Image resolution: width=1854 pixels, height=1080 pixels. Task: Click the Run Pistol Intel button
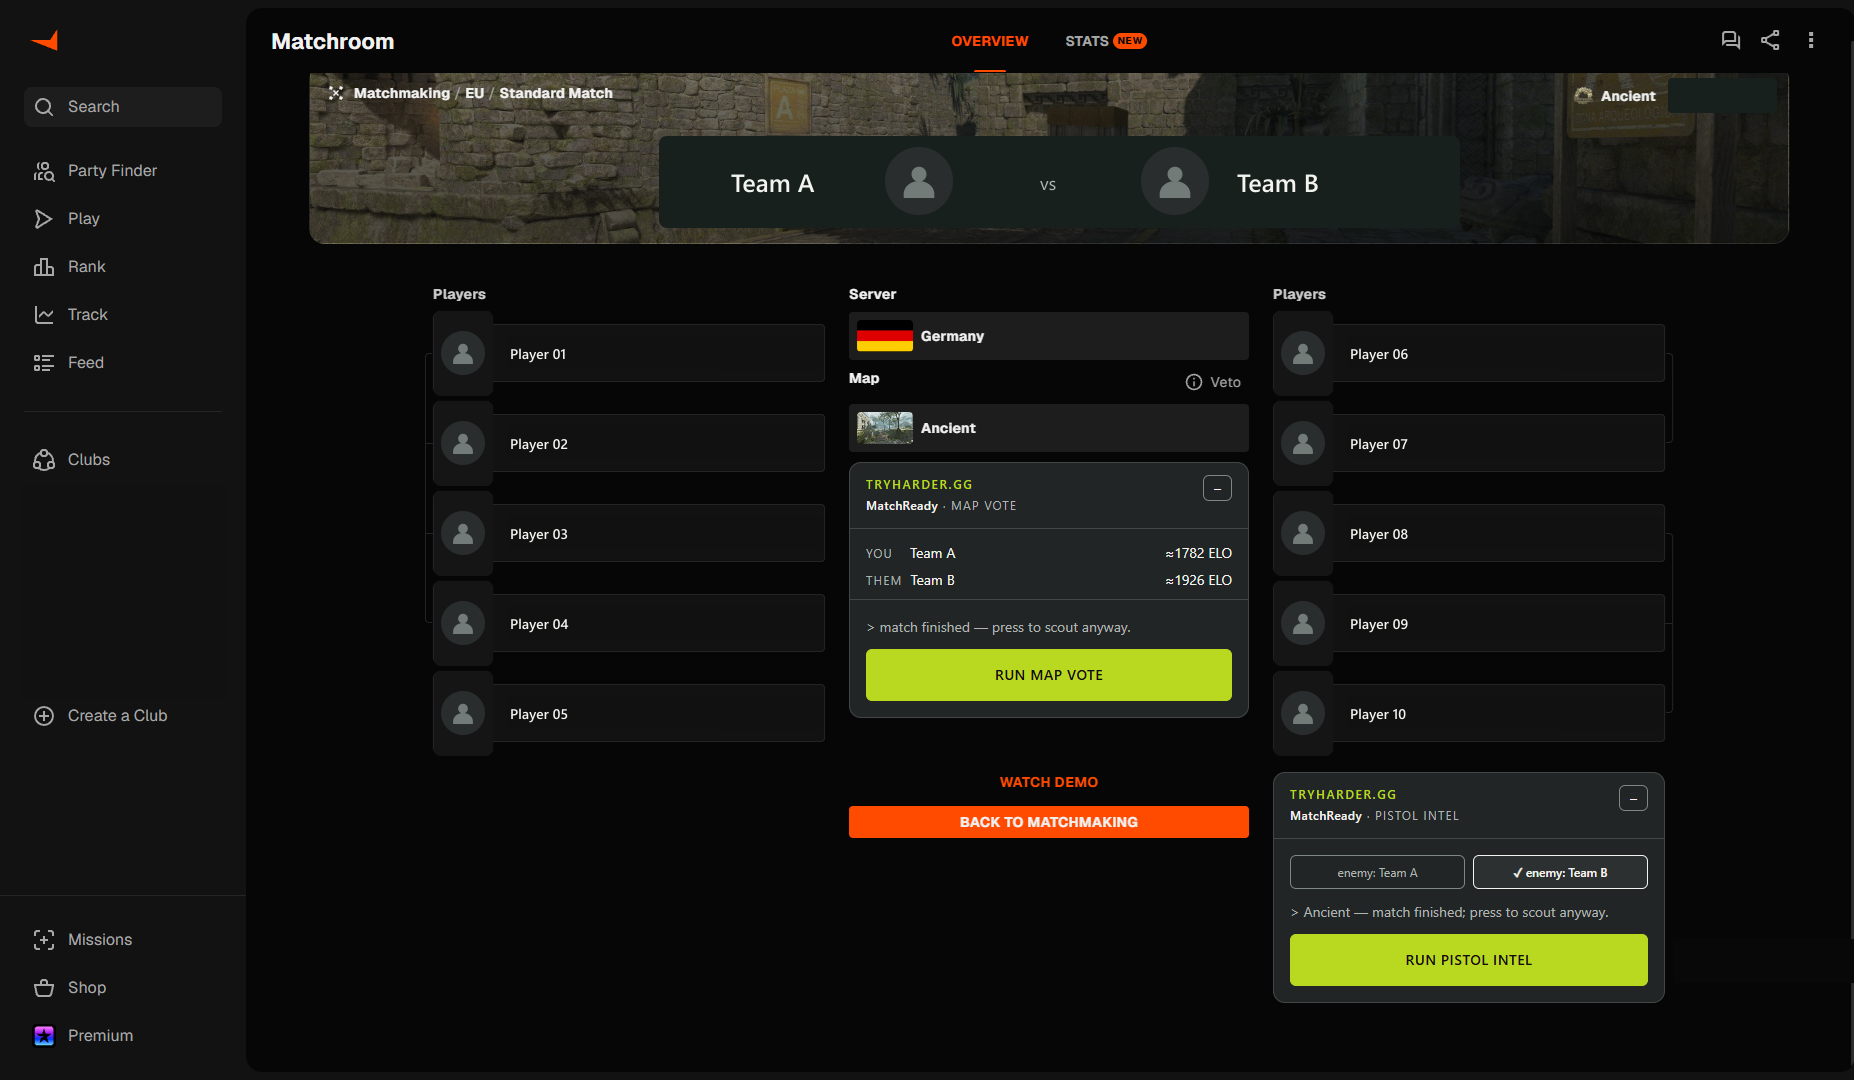click(1468, 960)
